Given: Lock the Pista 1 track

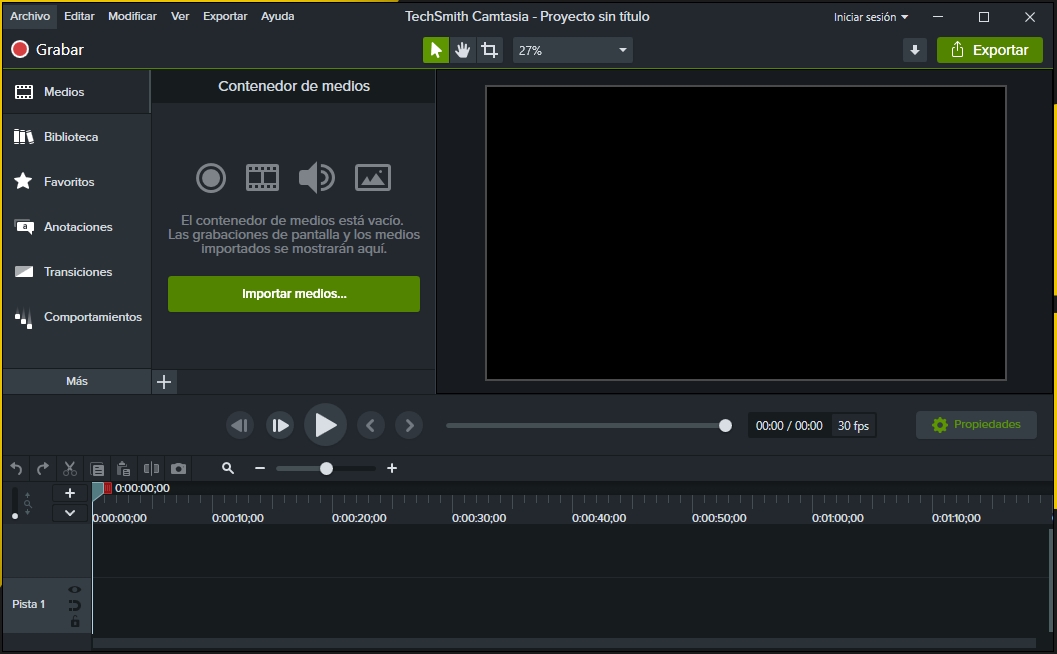Looking at the screenshot, I should point(74,621).
